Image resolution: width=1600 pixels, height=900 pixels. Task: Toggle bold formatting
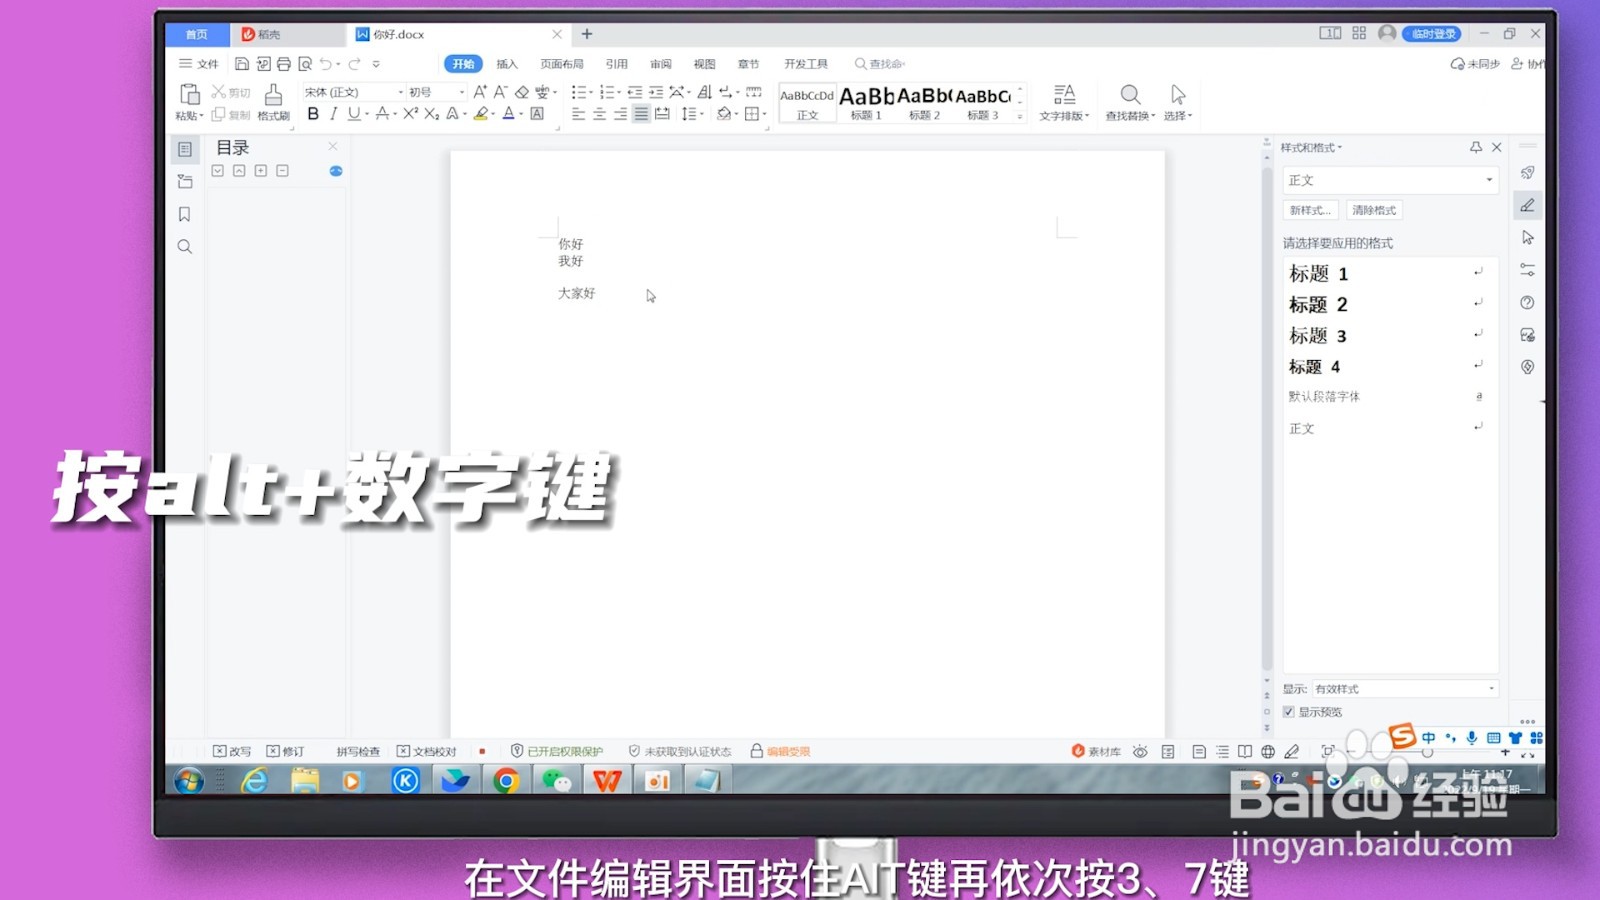click(x=313, y=114)
